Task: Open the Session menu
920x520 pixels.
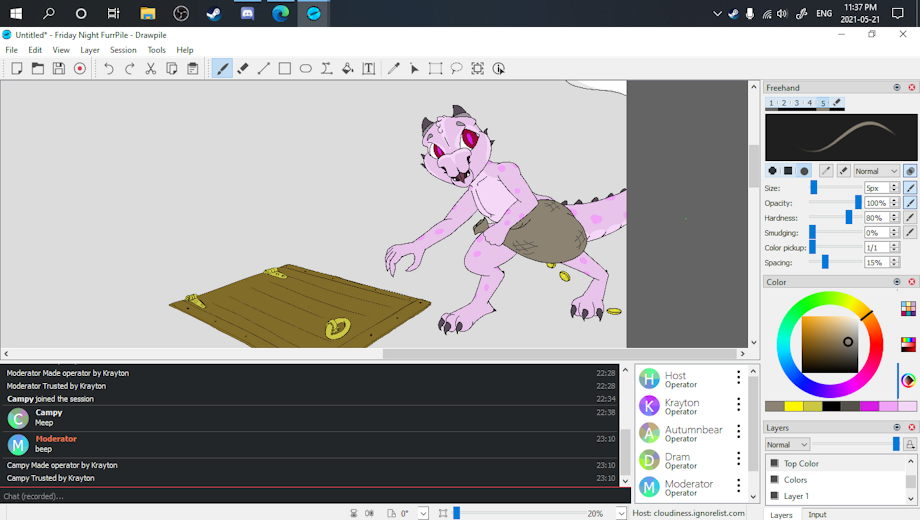Action: click(123, 50)
